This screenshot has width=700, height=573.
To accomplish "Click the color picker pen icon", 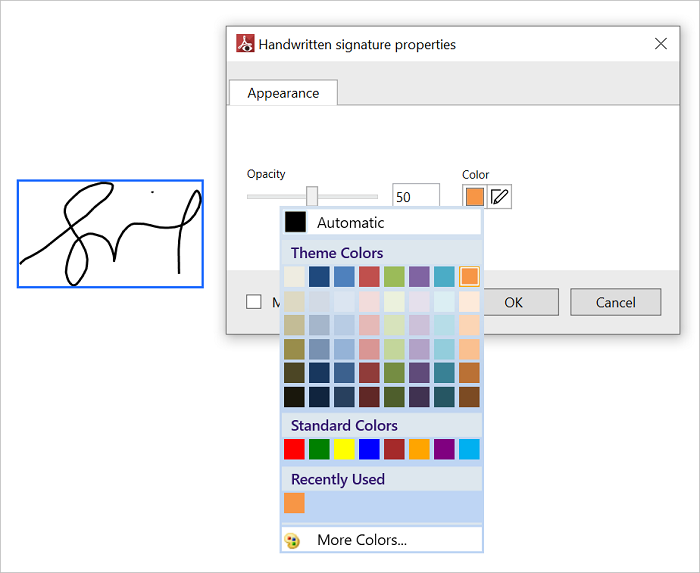I will 500,197.
